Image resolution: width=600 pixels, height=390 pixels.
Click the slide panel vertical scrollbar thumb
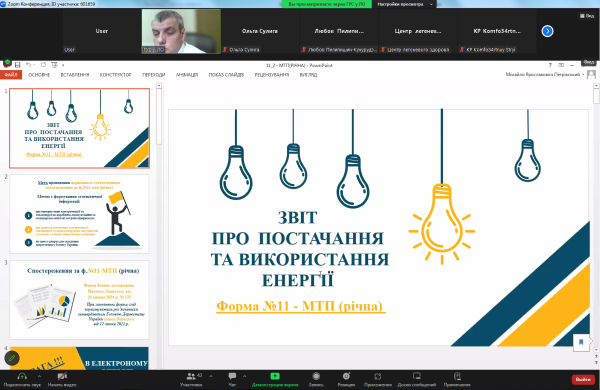coord(159,118)
